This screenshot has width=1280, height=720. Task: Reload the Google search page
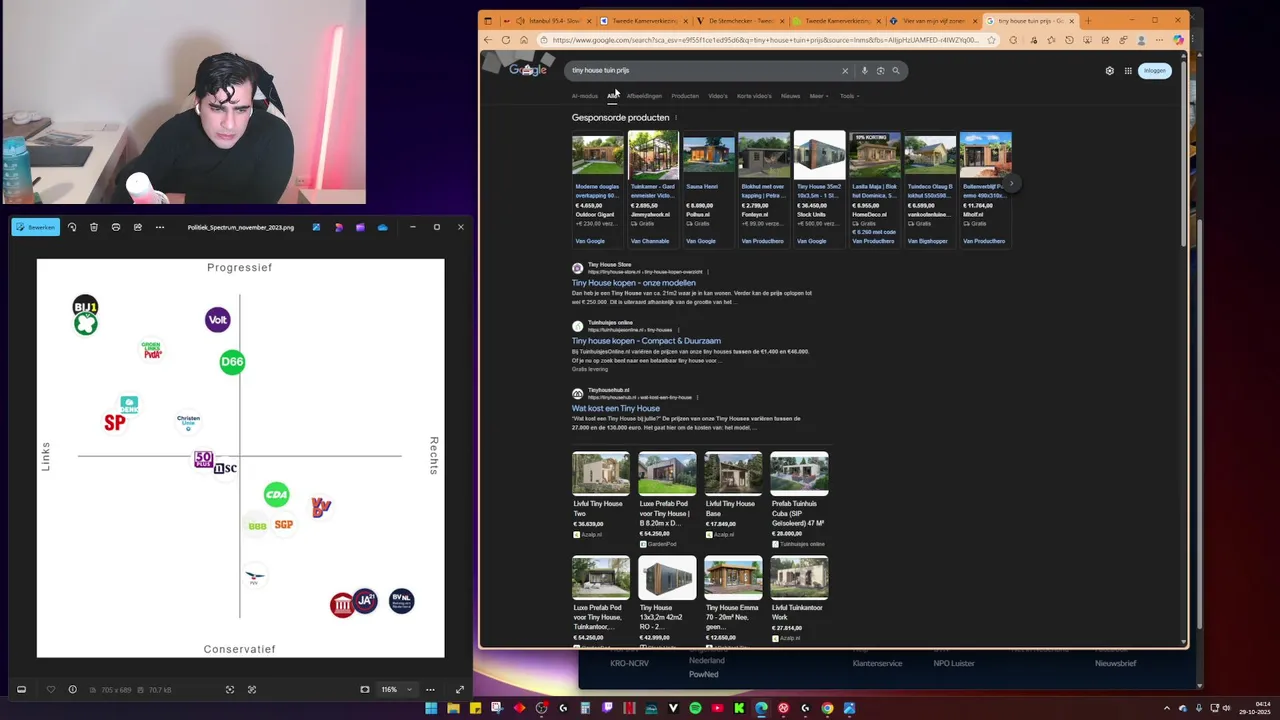[x=506, y=40]
